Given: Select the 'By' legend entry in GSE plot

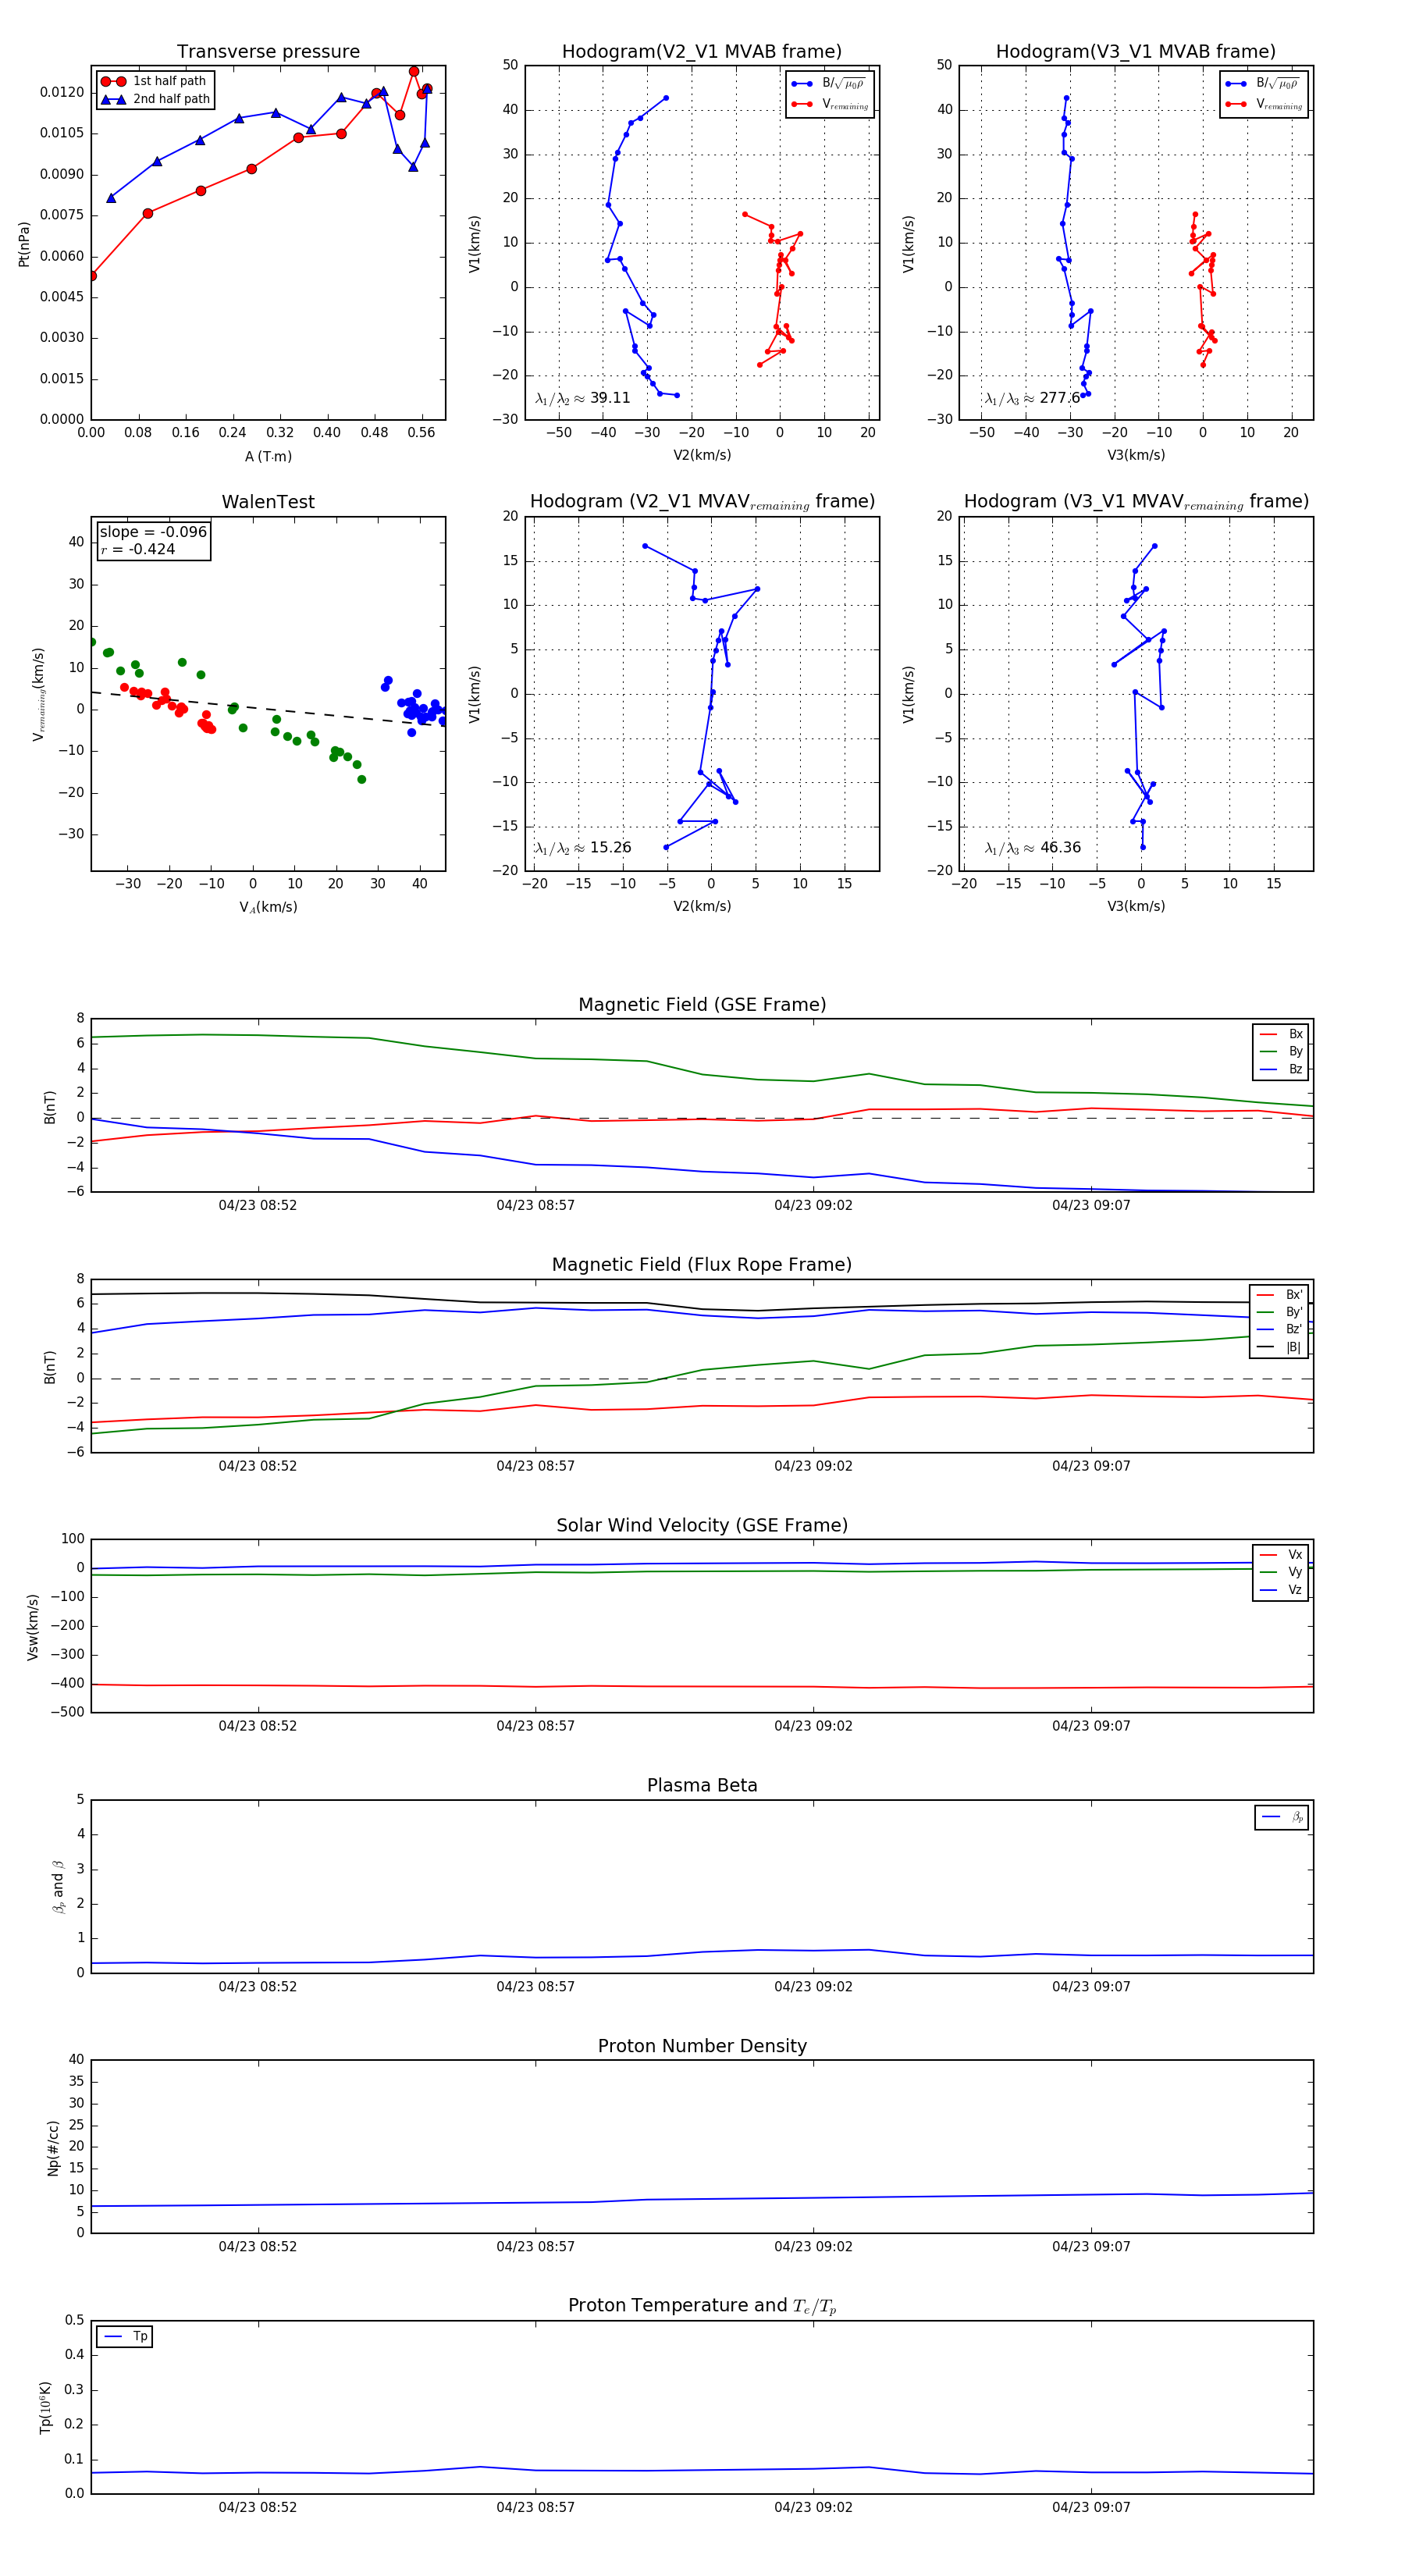Looking at the screenshot, I should tap(1281, 1052).
